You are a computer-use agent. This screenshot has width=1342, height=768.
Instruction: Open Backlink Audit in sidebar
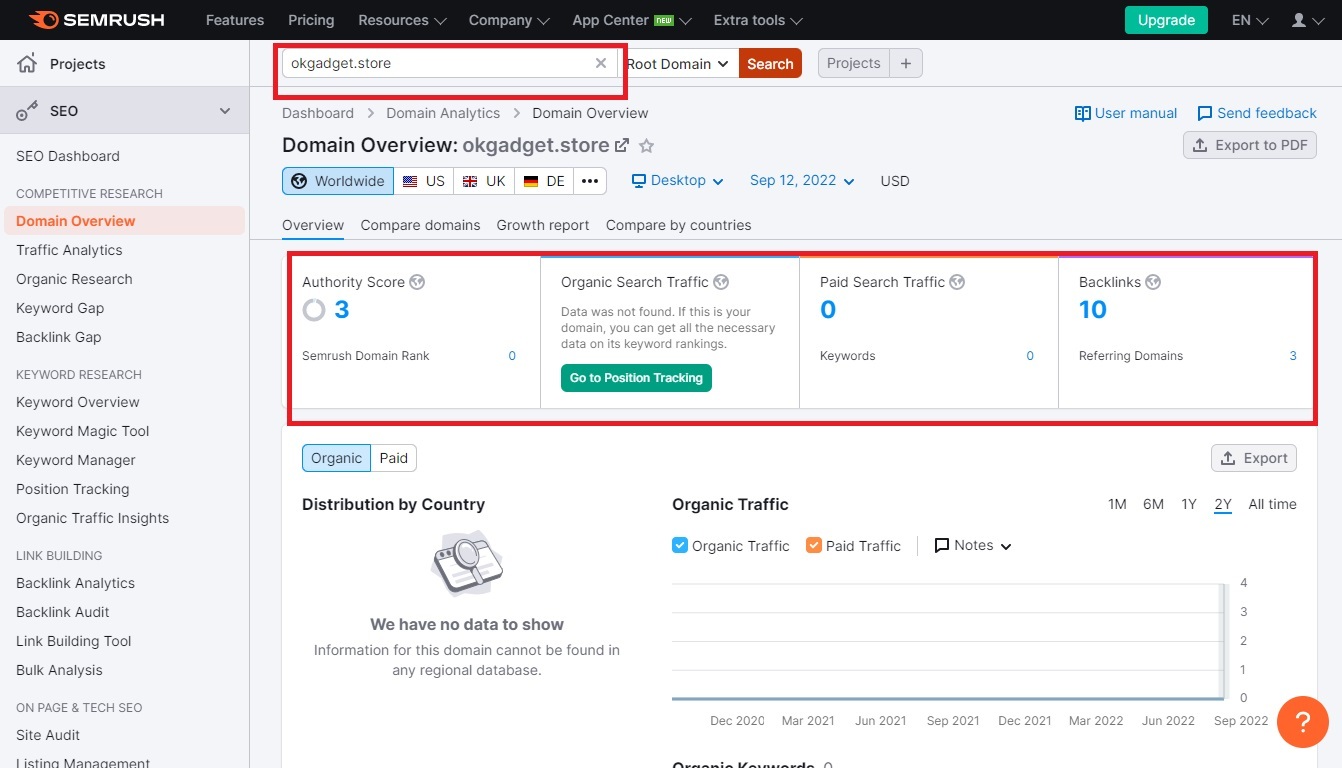tap(63, 612)
